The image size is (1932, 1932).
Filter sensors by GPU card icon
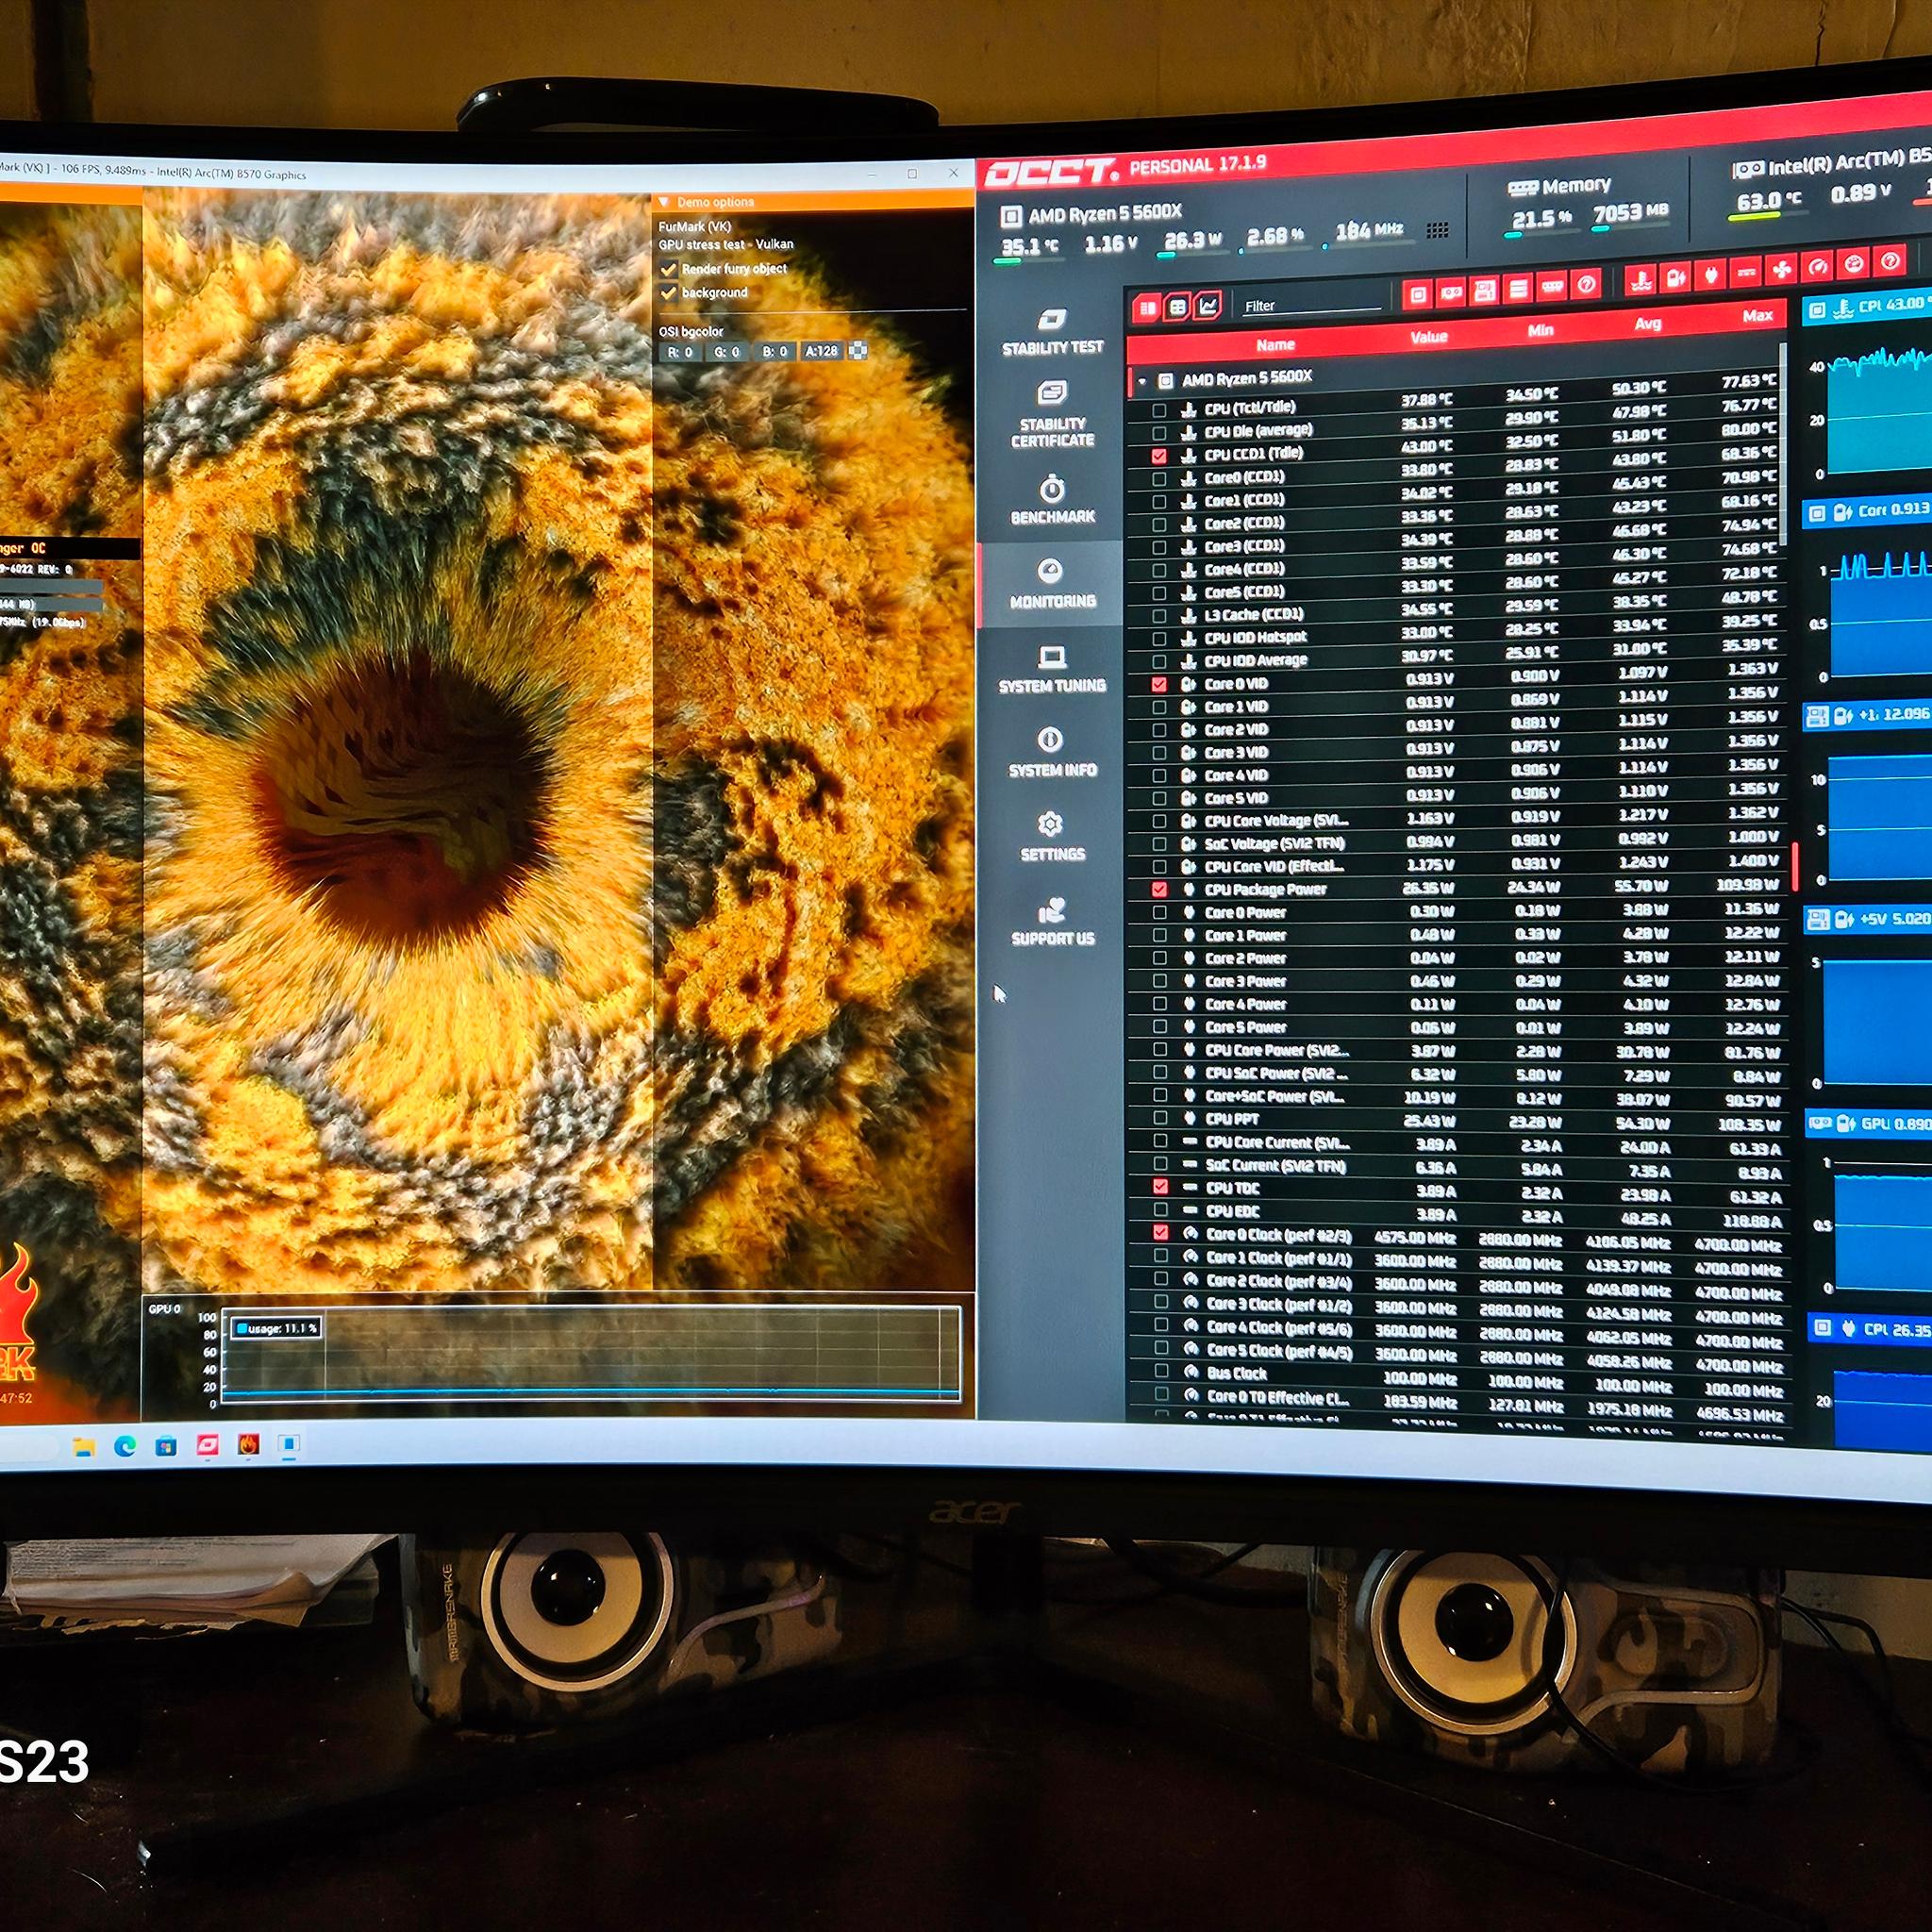[1451, 292]
